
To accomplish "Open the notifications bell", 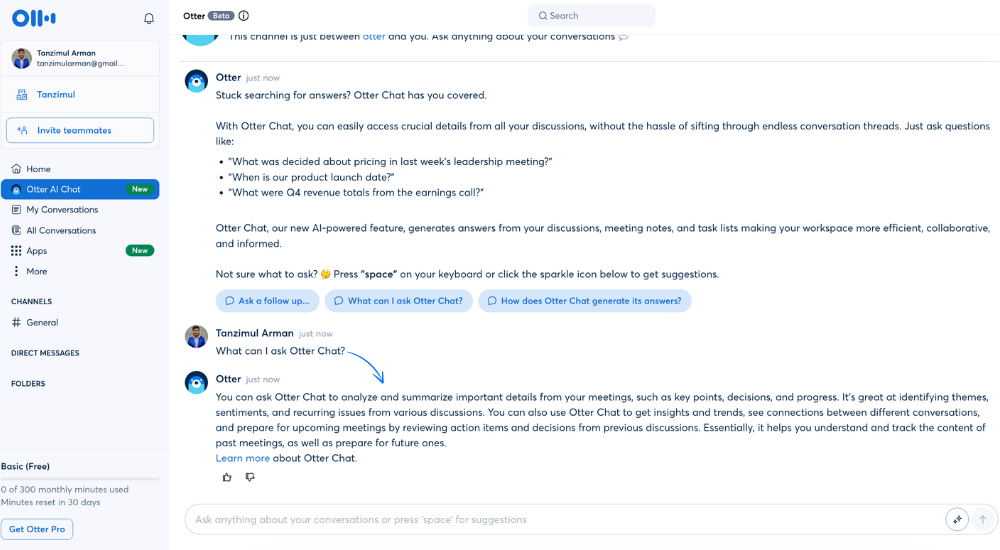I will coord(149,19).
